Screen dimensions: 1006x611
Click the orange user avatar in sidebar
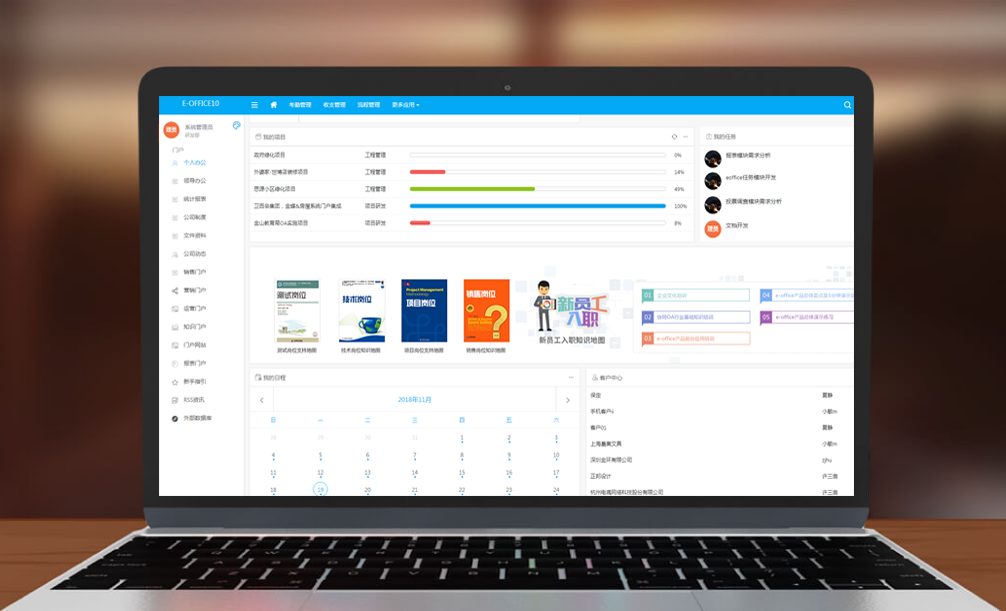pyautogui.click(x=171, y=129)
